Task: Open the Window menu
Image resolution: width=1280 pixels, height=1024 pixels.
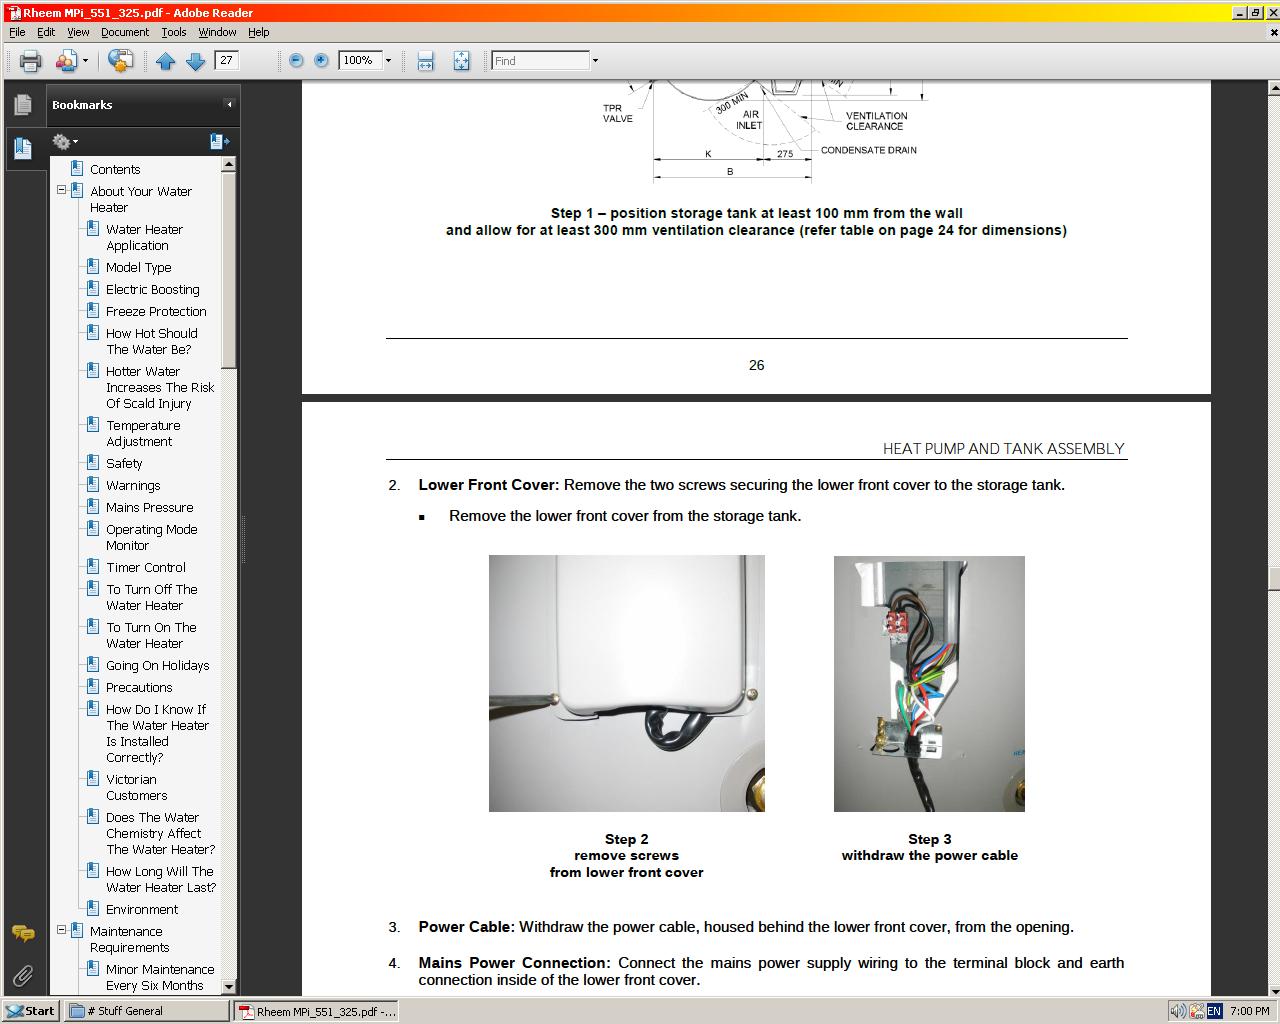Action: coord(217,32)
